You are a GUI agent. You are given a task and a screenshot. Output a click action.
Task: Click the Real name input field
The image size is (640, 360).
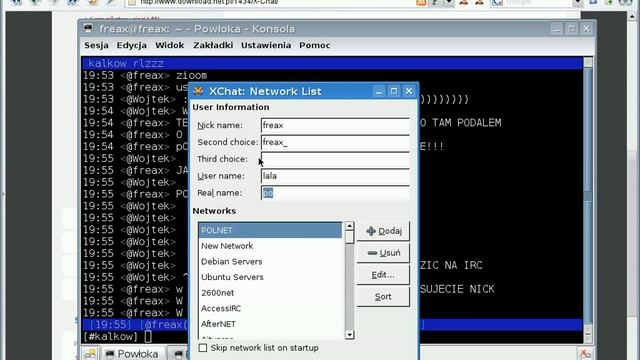[x=335, y=193]
